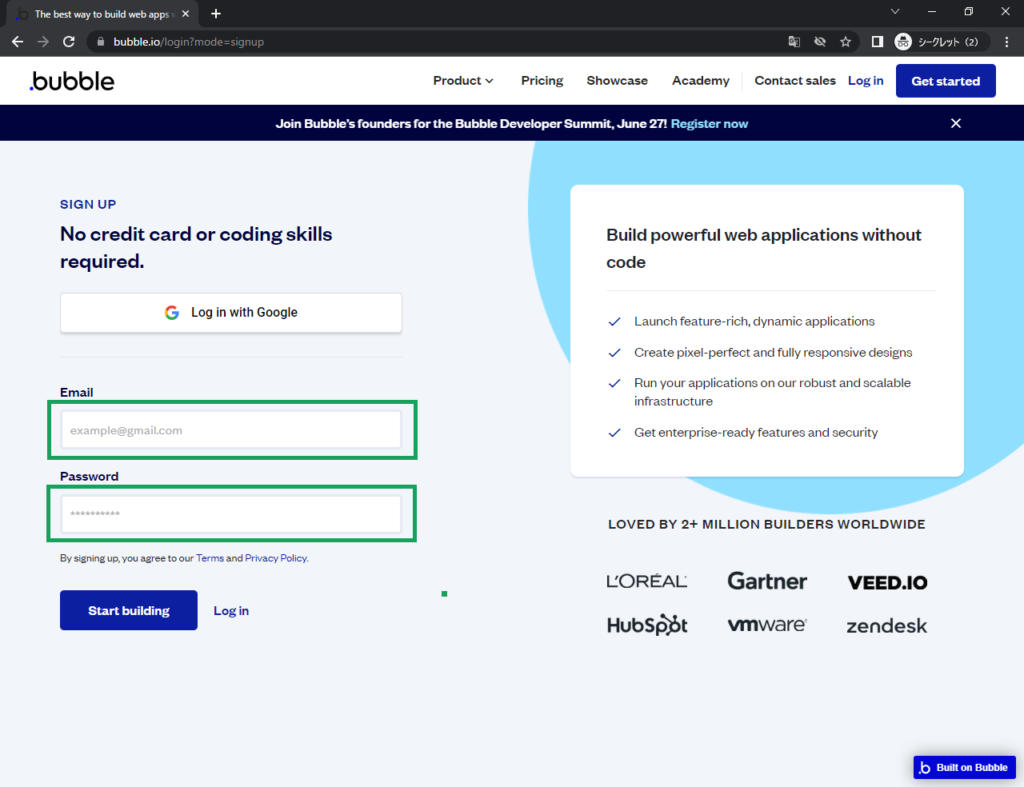The height and width of the screenshot is (787, 1024).
Task: Open a new browser tab
Action: click(x=216, y=14)
